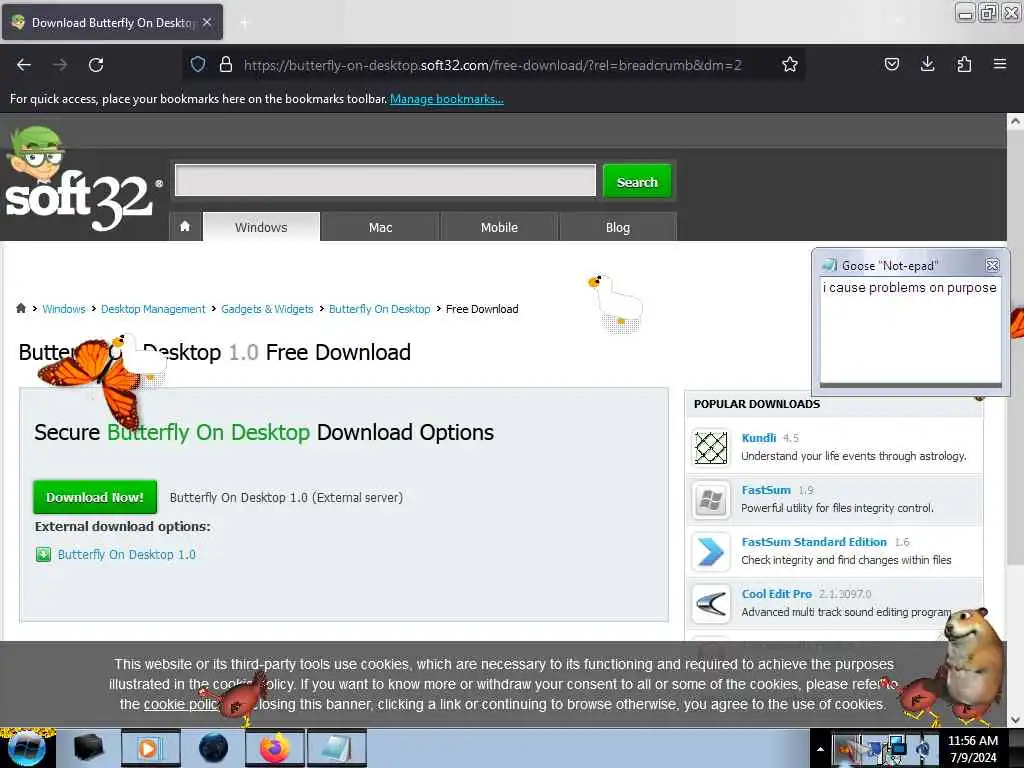Select the Windows tab
The width and height of the screenshot is (1024, 768).
tap(261, 227)
